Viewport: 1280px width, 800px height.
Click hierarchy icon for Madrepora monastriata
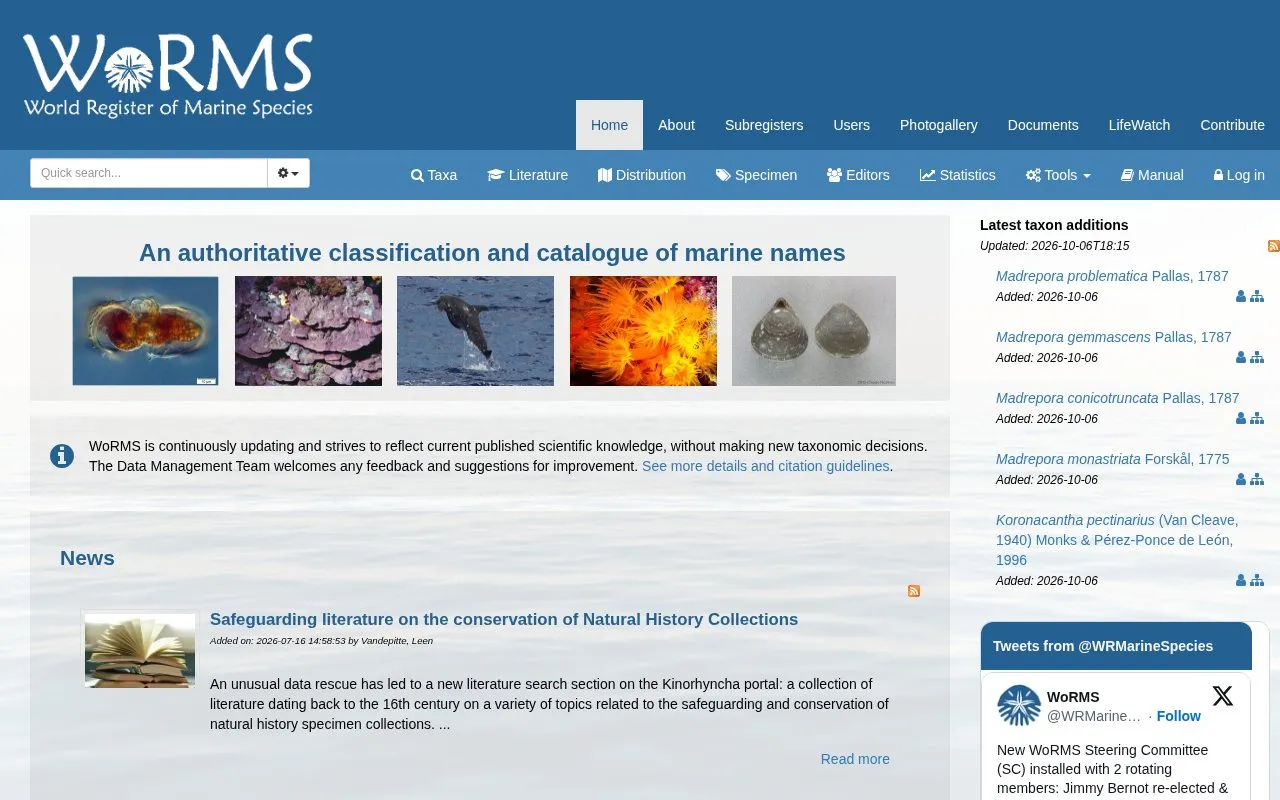click(1257, 480)
